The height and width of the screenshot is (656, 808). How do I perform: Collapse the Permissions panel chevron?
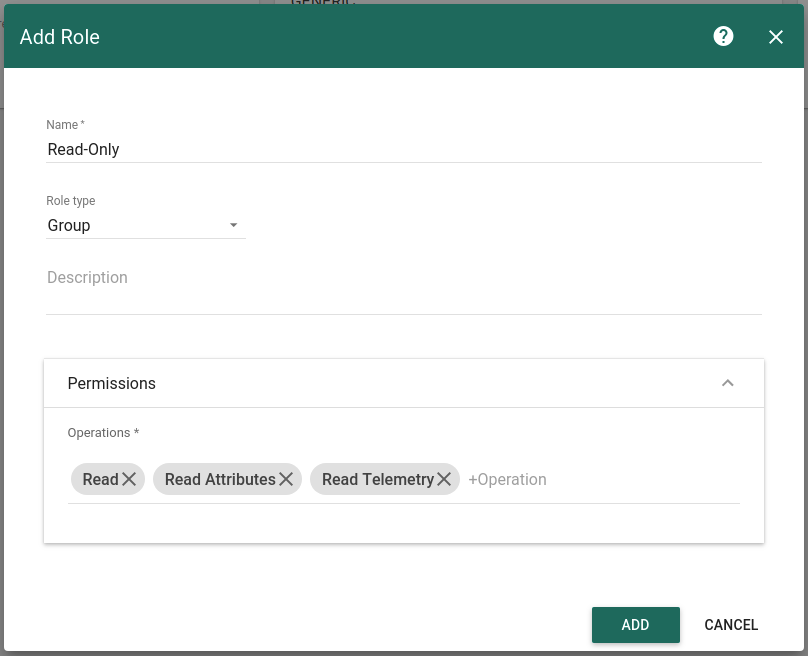(x=728, y=383)
